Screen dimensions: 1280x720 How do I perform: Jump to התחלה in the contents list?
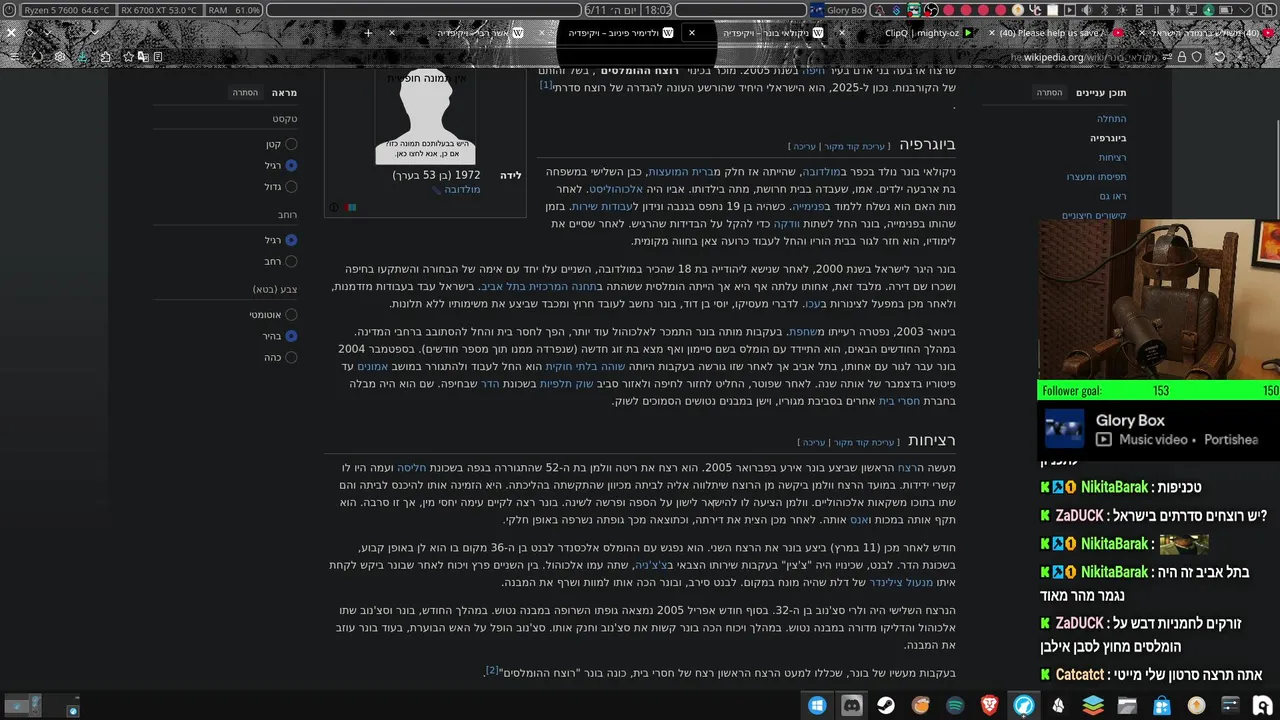tap(1111, 119)
